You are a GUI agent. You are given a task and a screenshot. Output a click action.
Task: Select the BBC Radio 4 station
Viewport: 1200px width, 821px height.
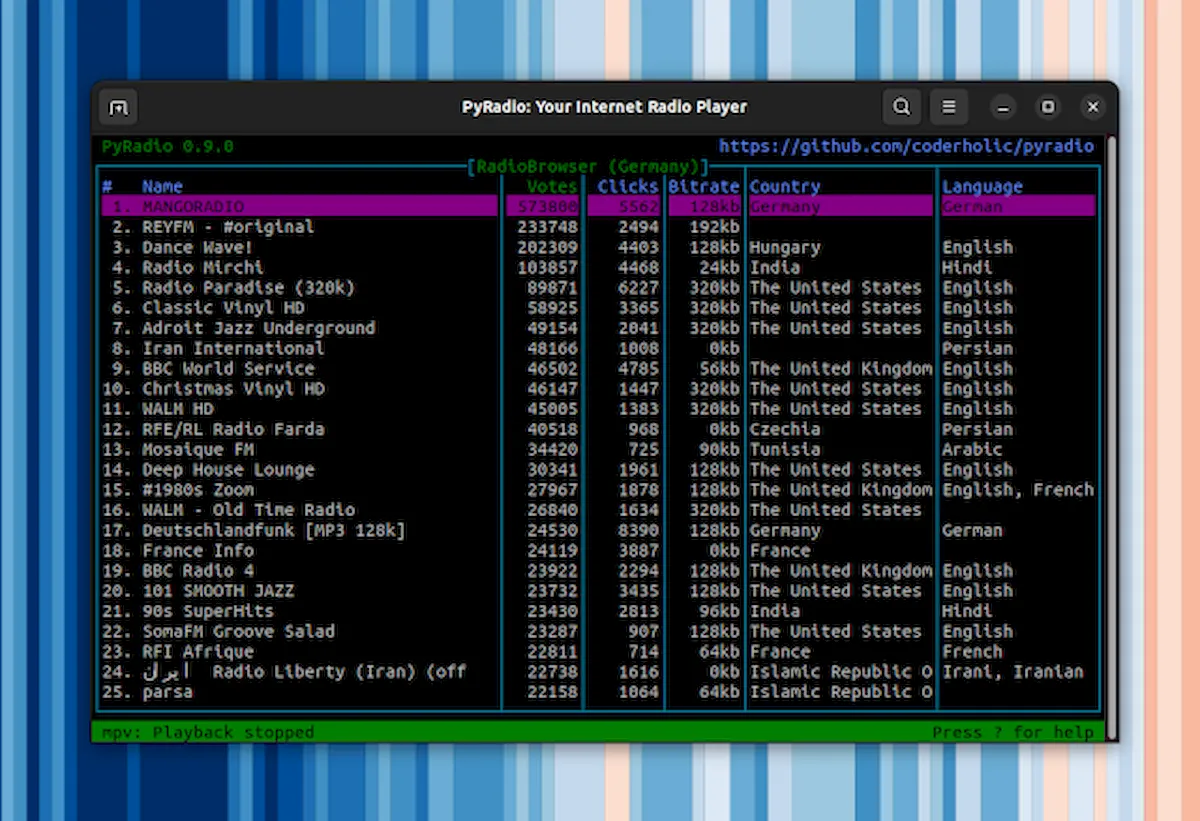(598, 570)
